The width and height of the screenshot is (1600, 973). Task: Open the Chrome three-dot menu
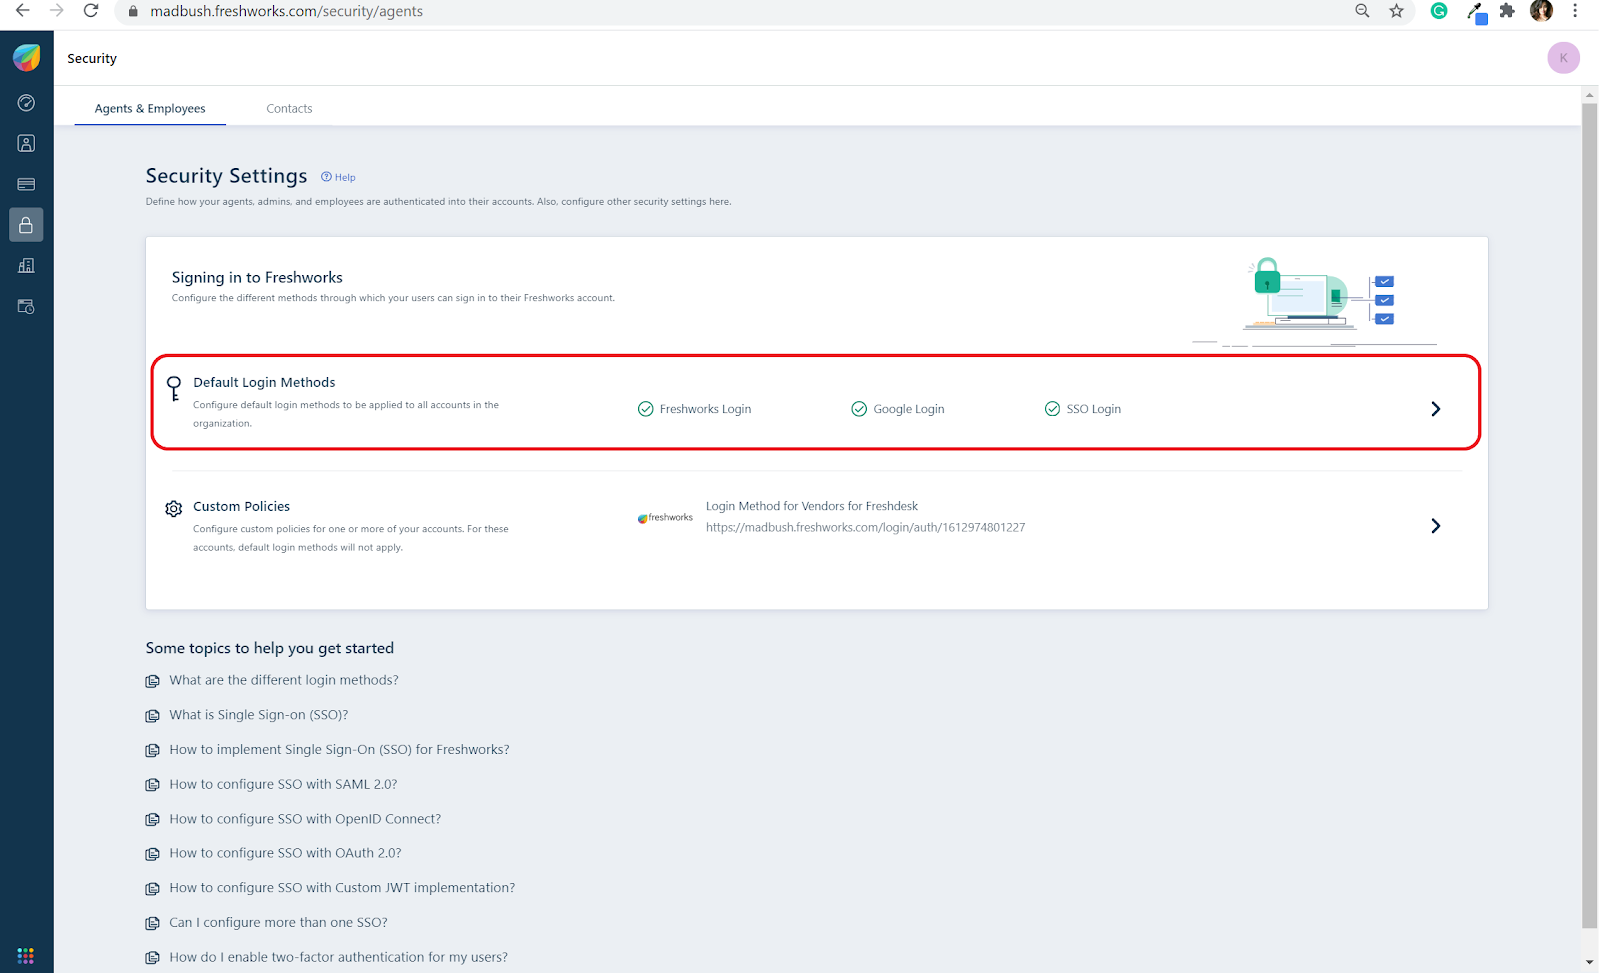[x=1575, y=11]
